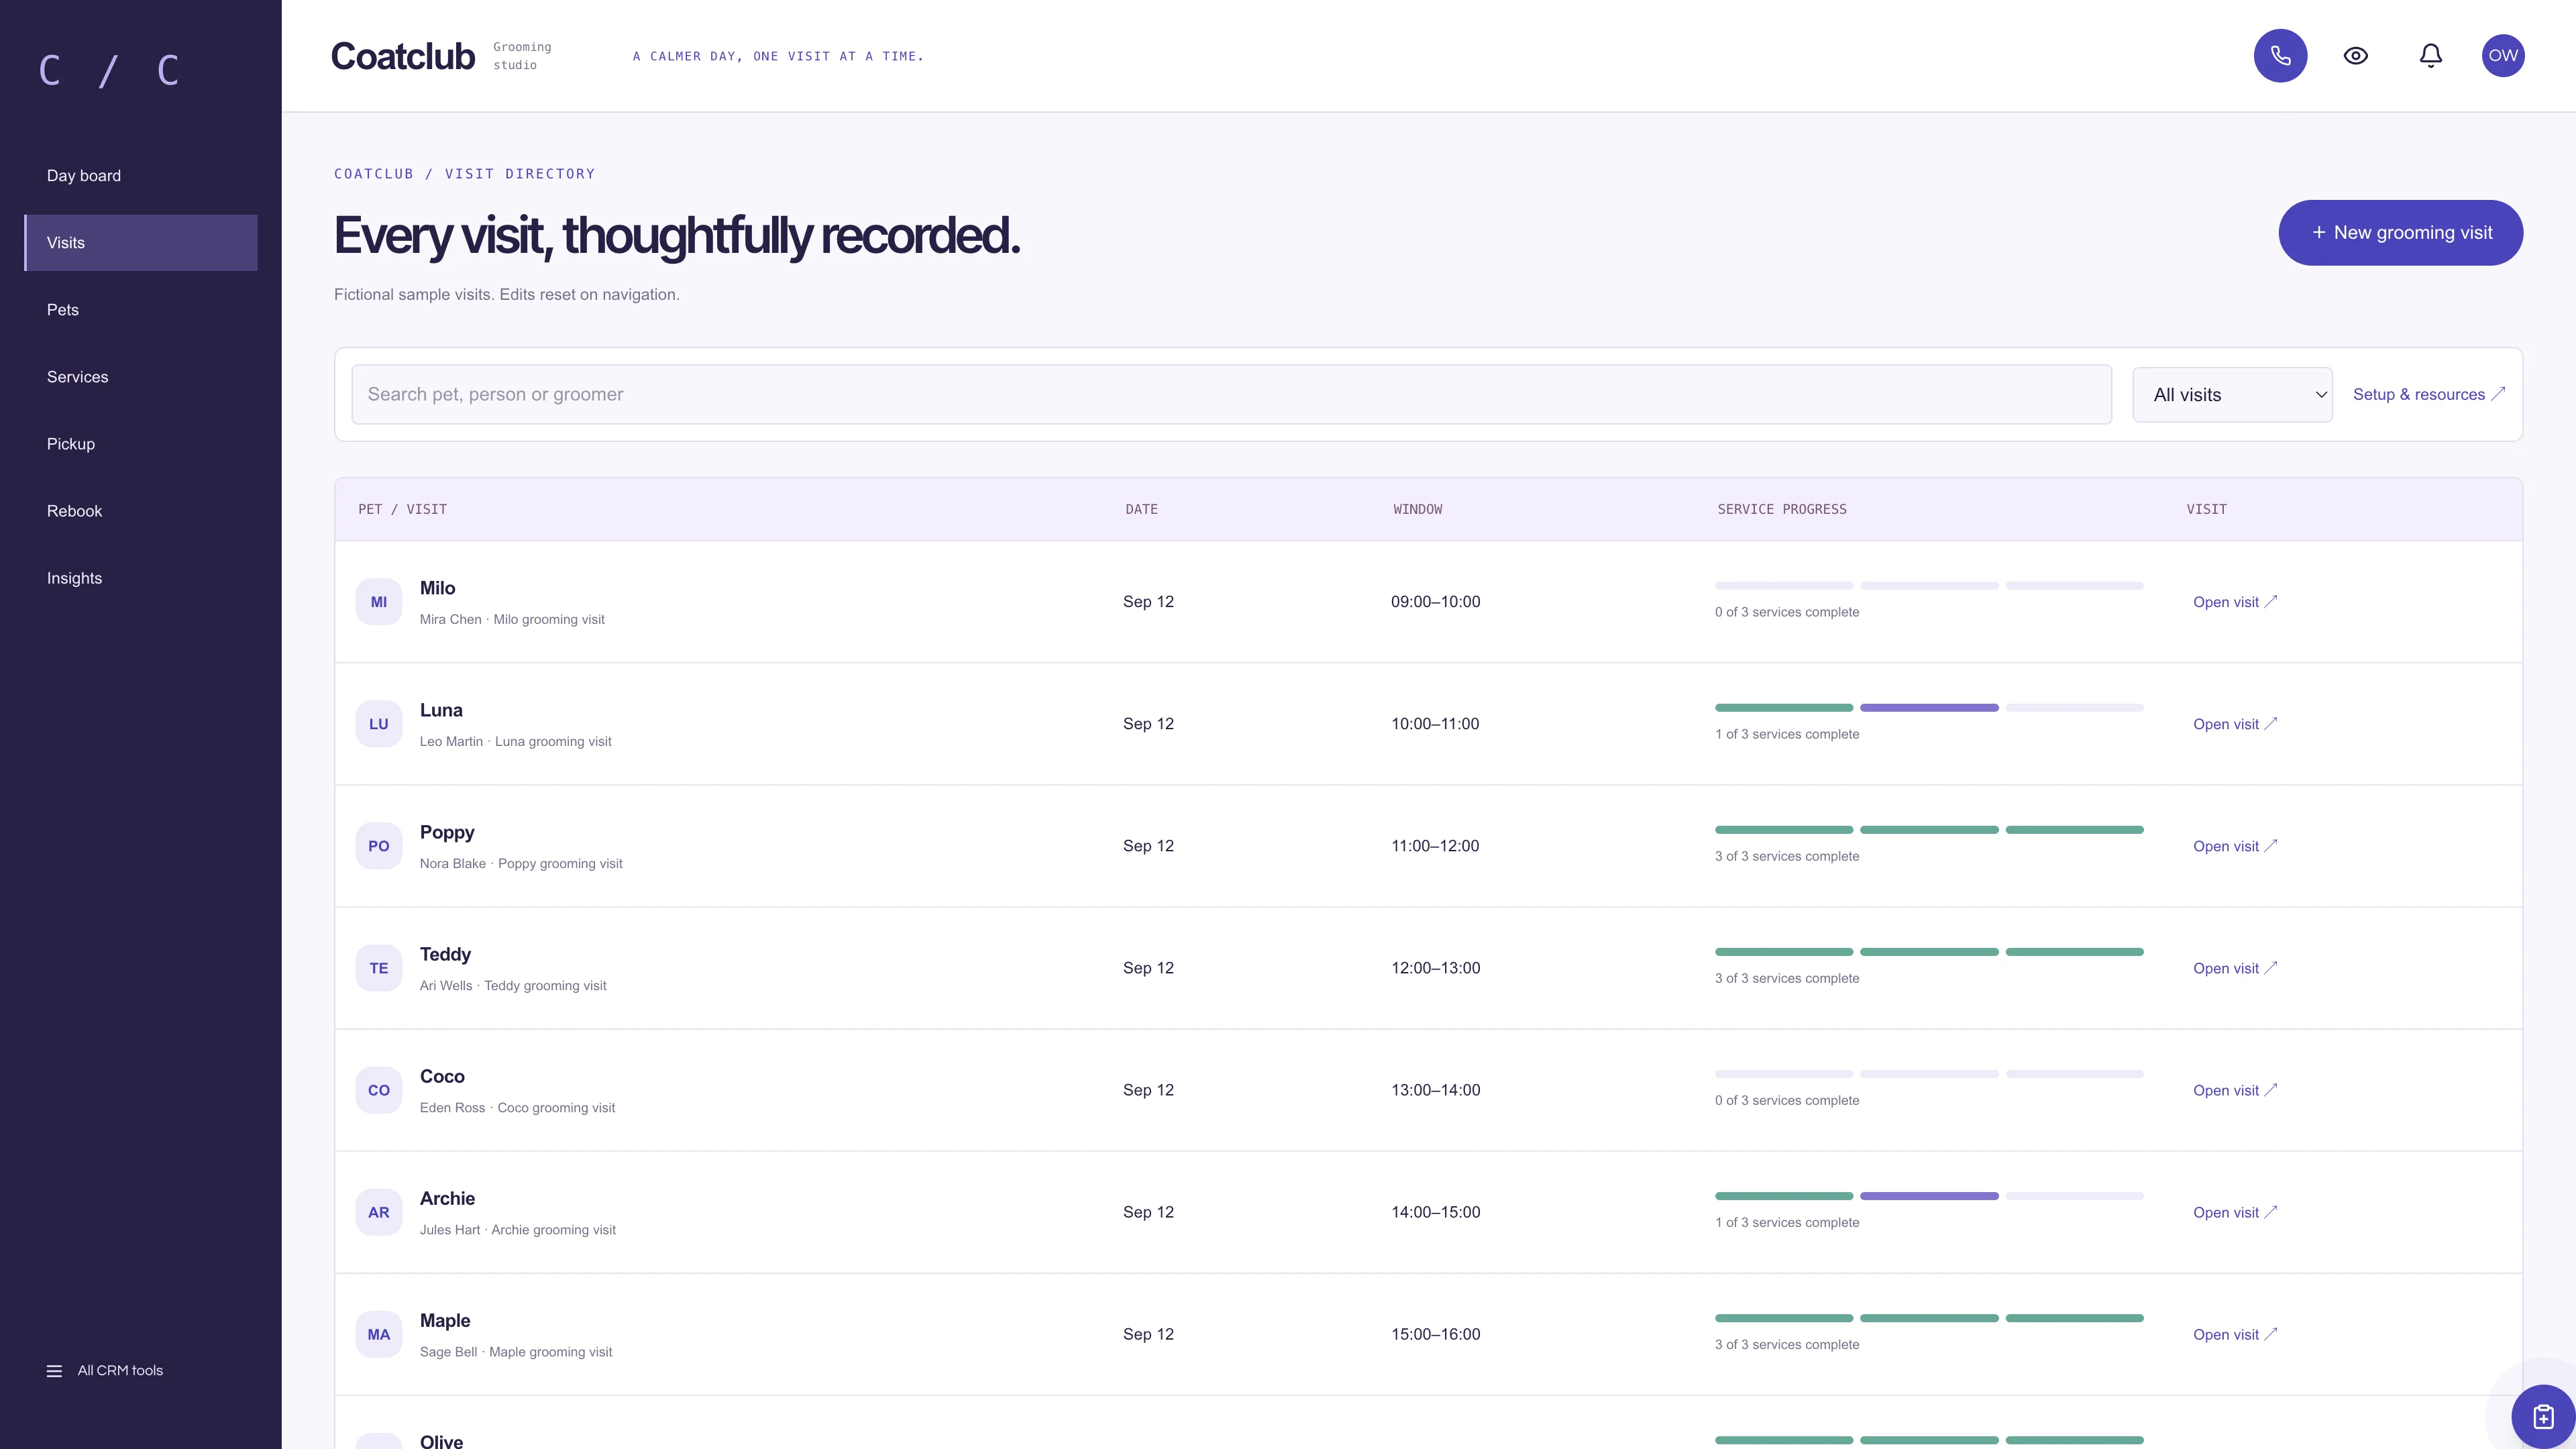Open visit for Maple
The height and width of the screenshot is (1449, 2576).
tap(2234, 1334)
